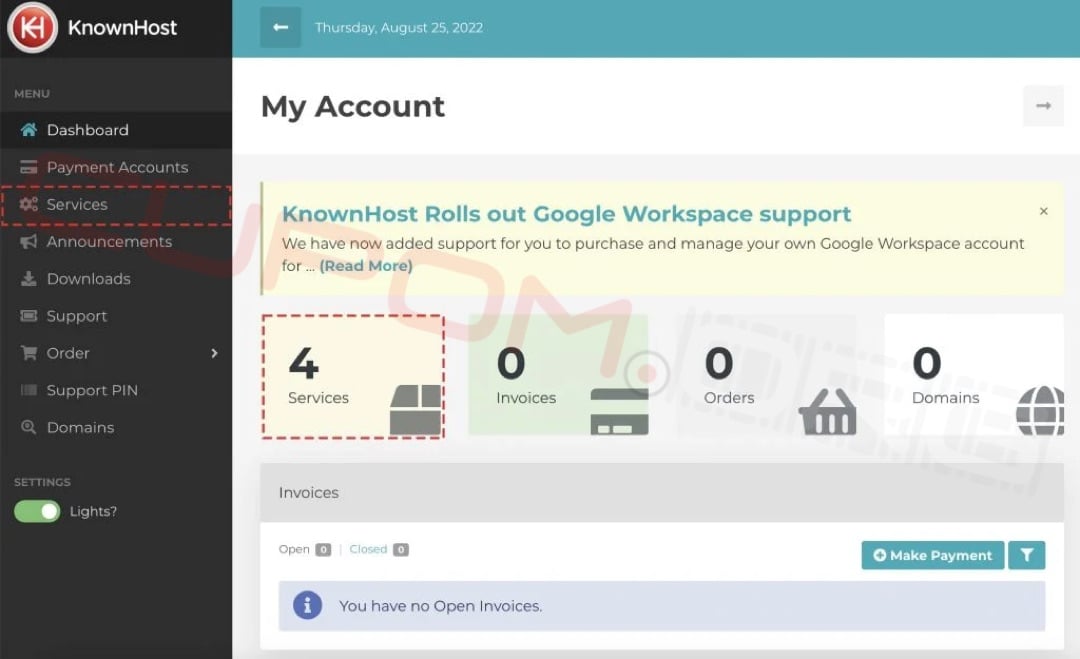Open Support menu item
The width and height of the screenshot is (1080, 659).
point(116,315)
